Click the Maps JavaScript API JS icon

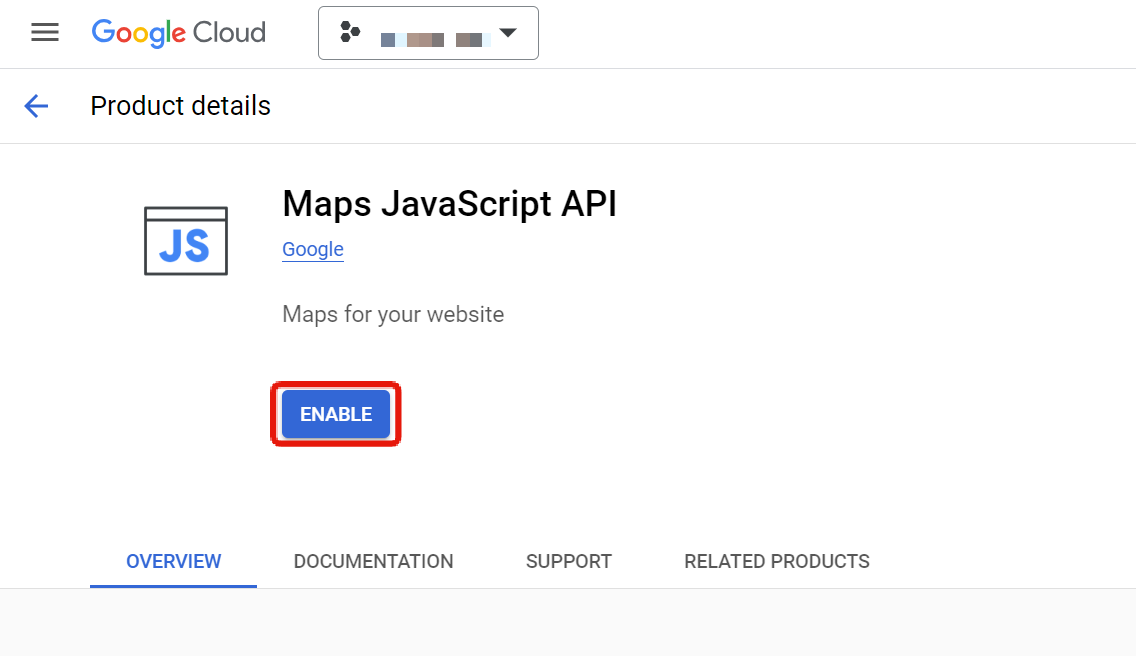point(185,240)
